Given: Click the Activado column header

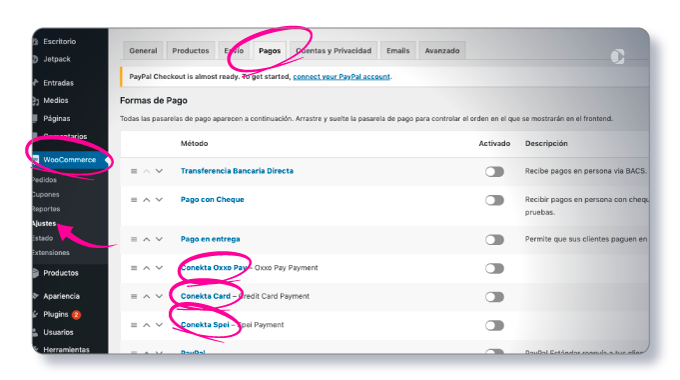Looking at the screenshot, I should point(494,144).
